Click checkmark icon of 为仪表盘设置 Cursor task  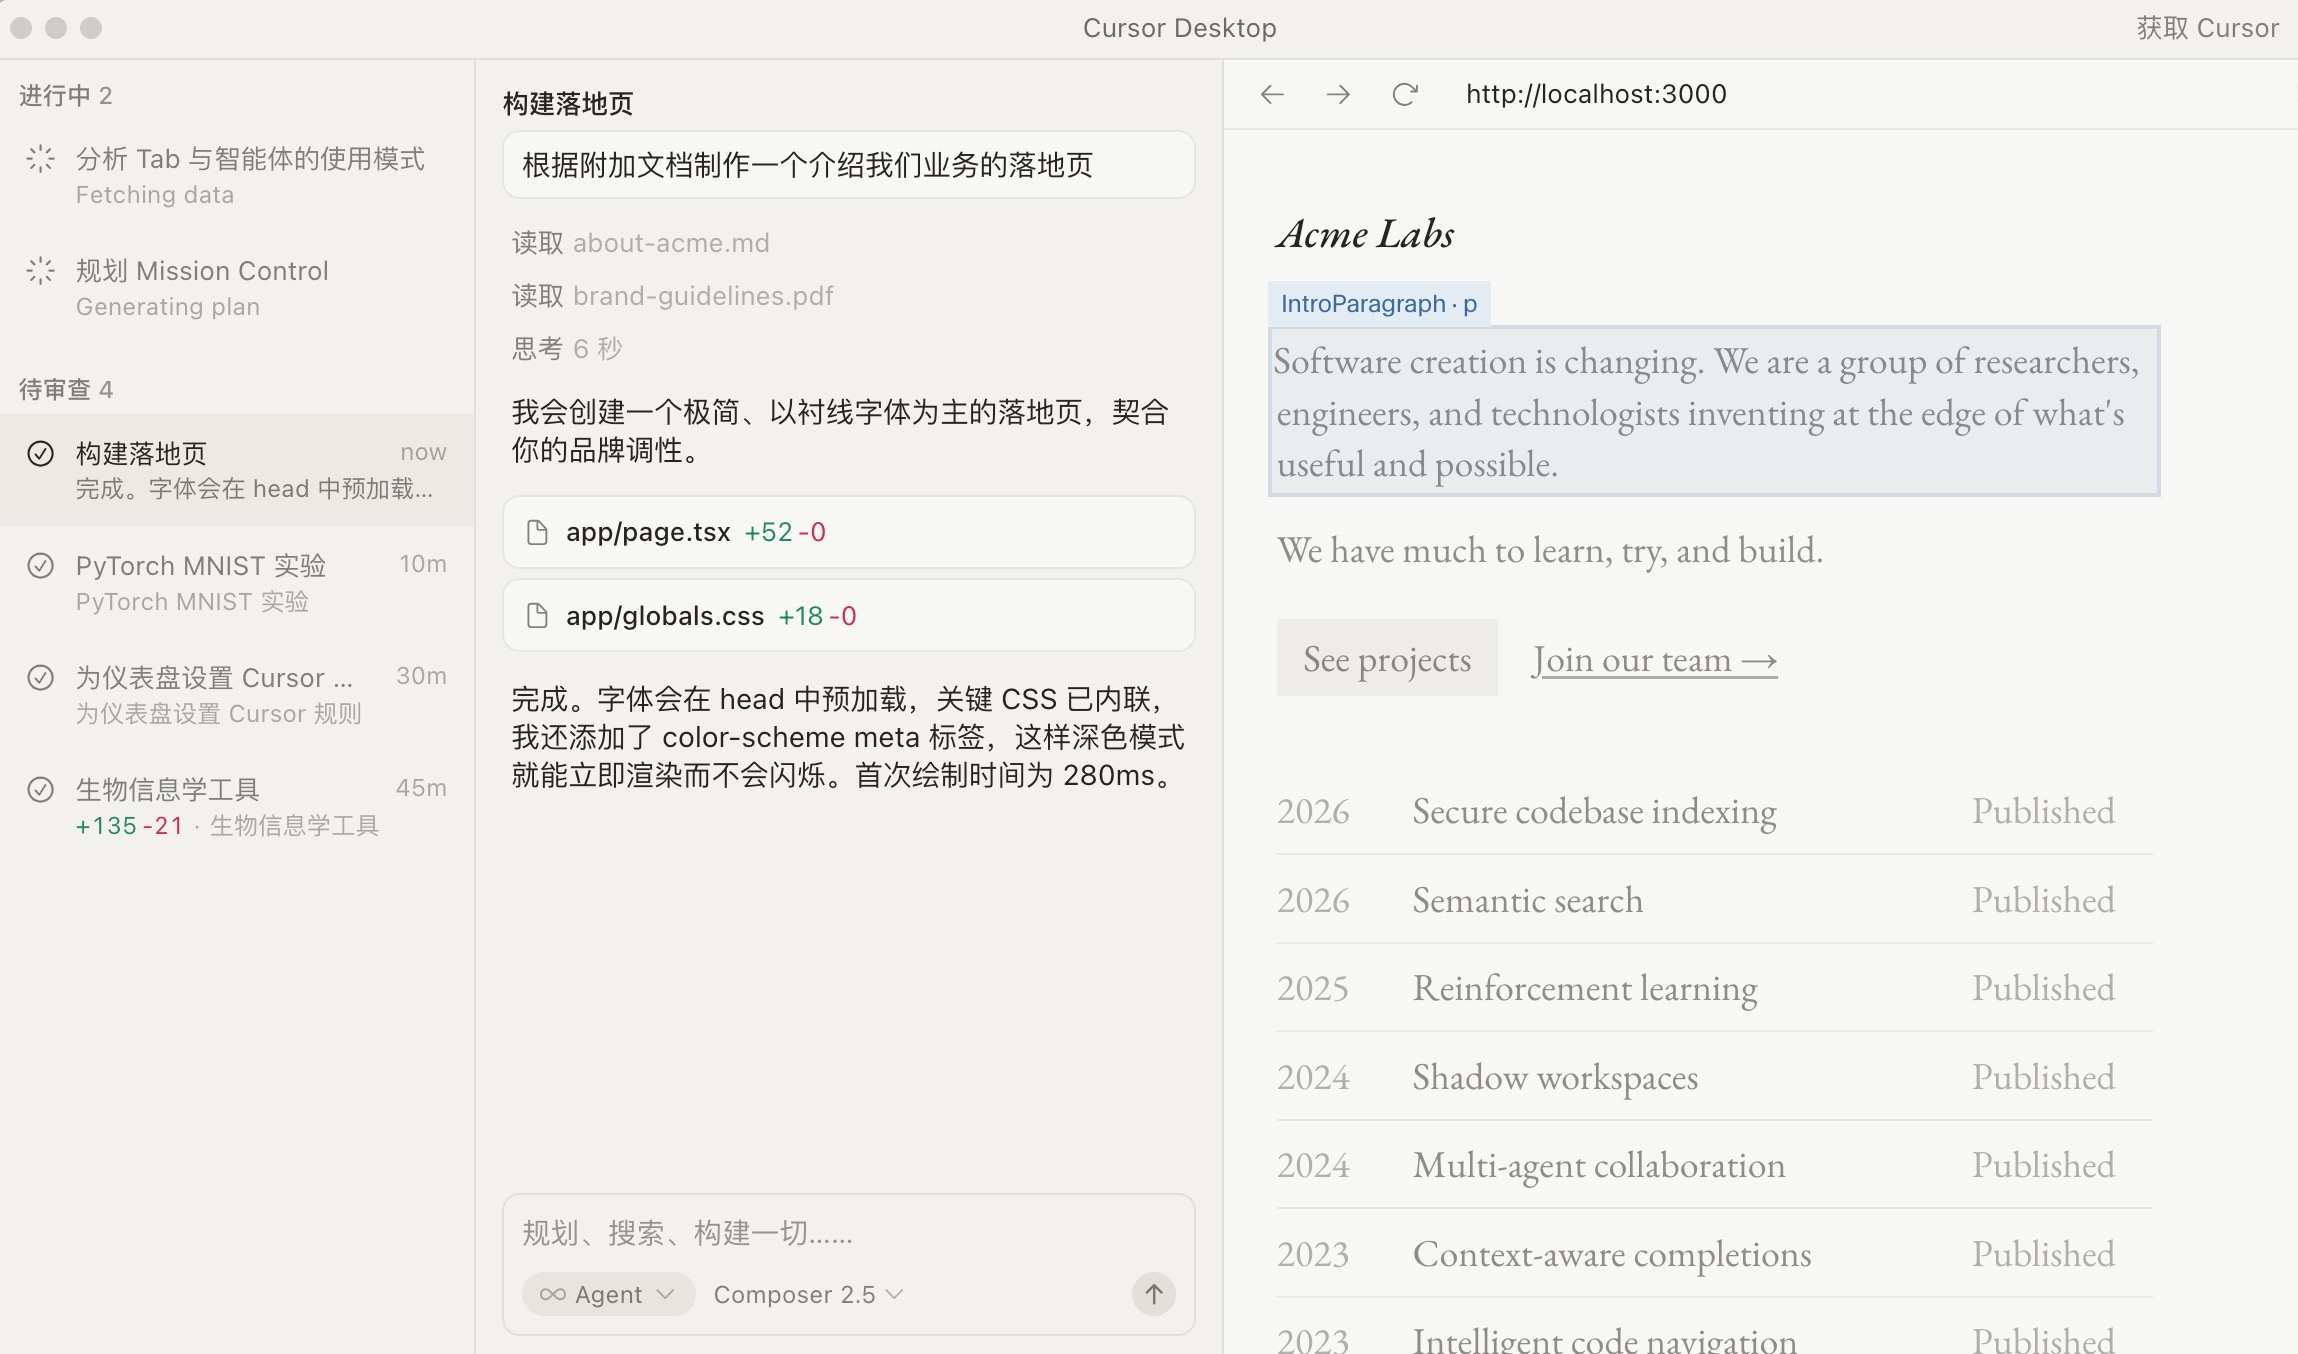tap(40, 677)
